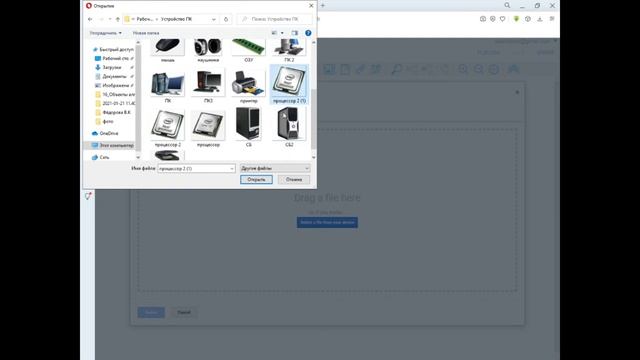Select Сеть in navigation pane

pos(101,157)
